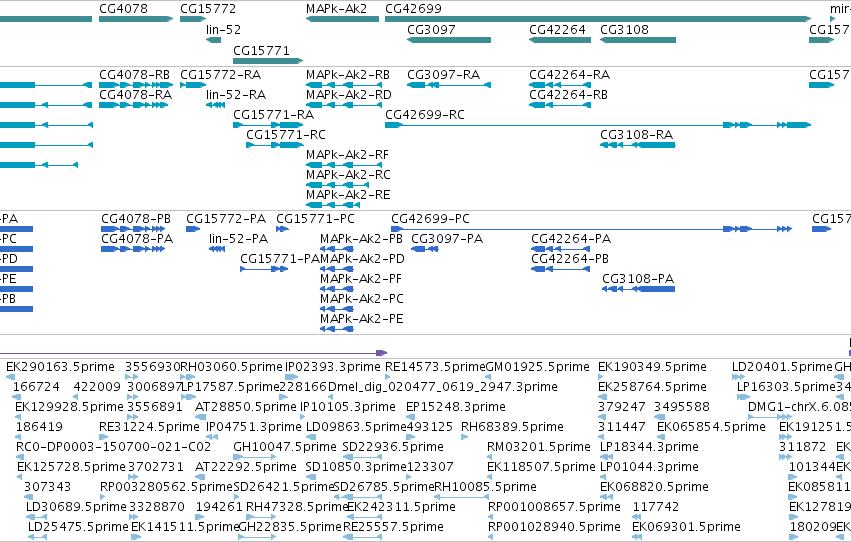Open transcript MAPk-Ak2-RF

coord(347,155)
